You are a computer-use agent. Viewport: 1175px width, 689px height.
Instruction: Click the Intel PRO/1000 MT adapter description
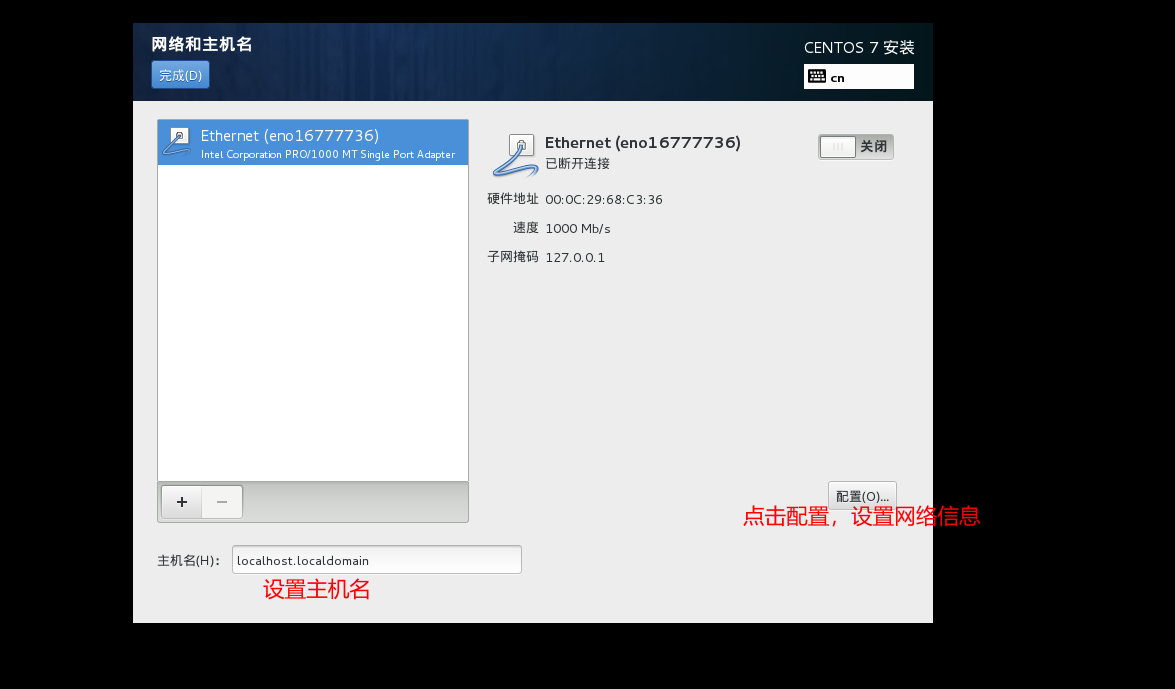(x=328, y=154)
